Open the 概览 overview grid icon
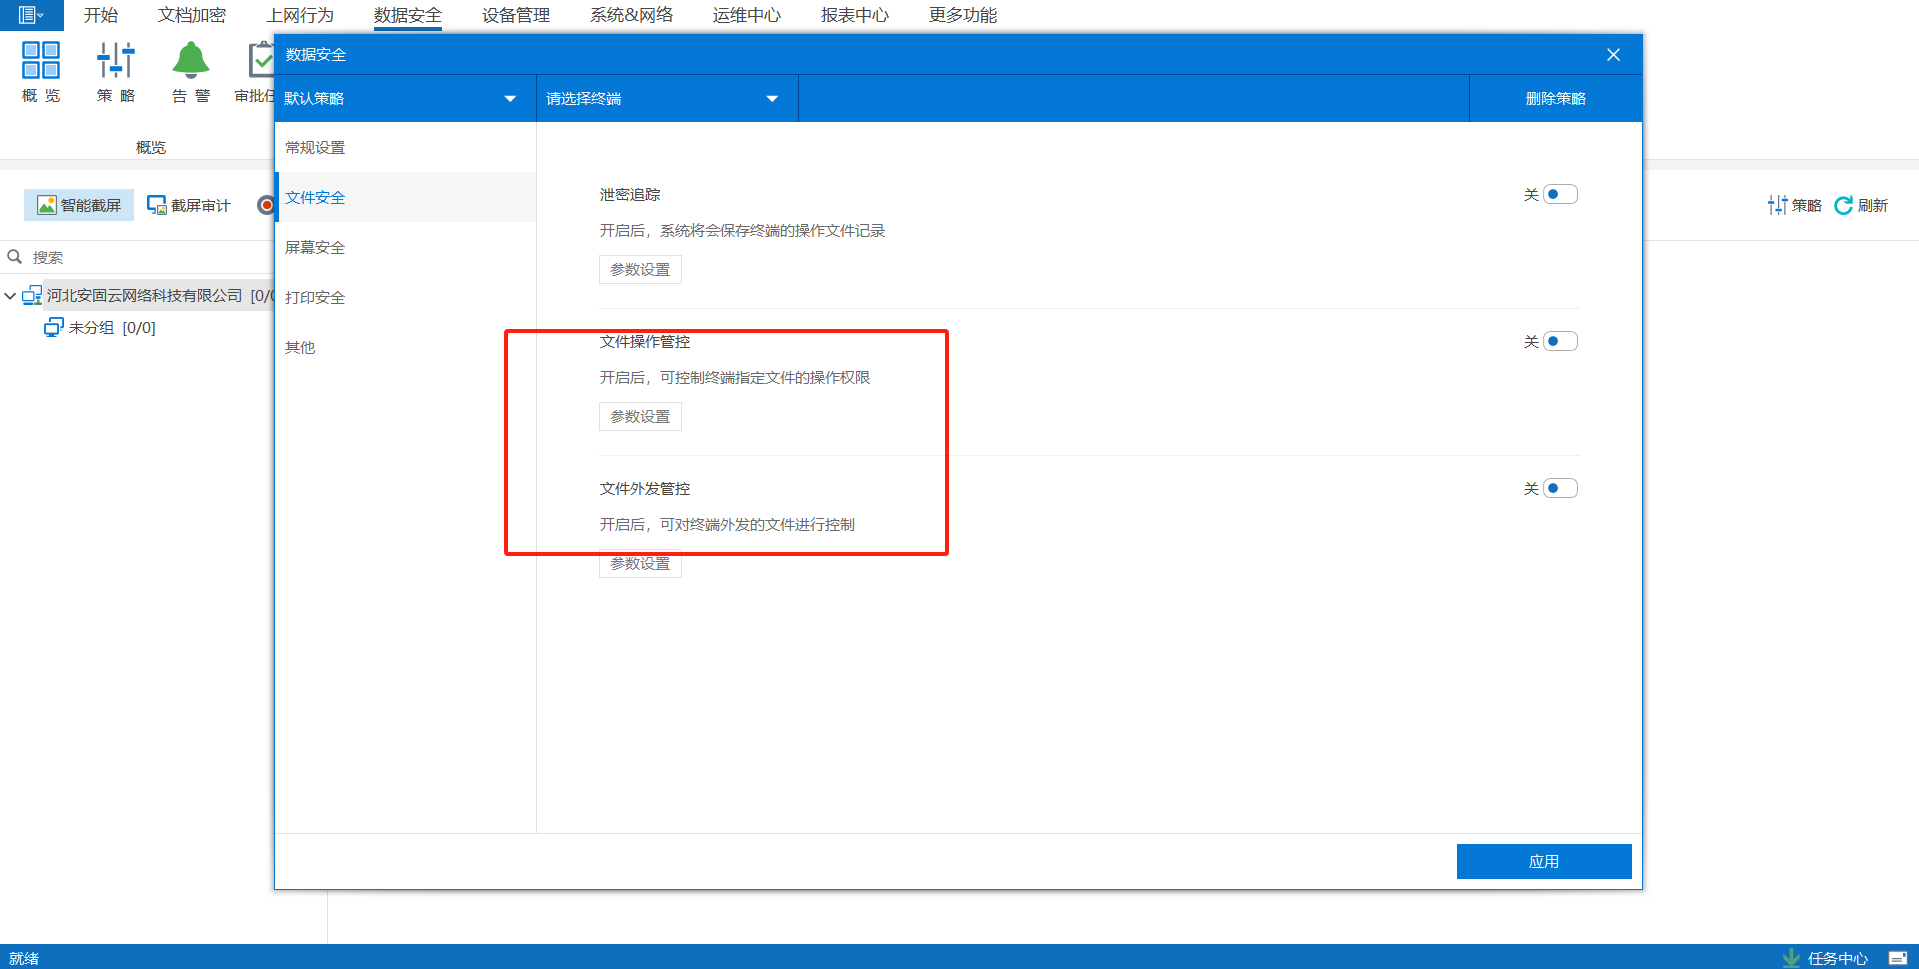Image resolution: width=1919 pixels, height=969 pixels. (x=41, y=60)
